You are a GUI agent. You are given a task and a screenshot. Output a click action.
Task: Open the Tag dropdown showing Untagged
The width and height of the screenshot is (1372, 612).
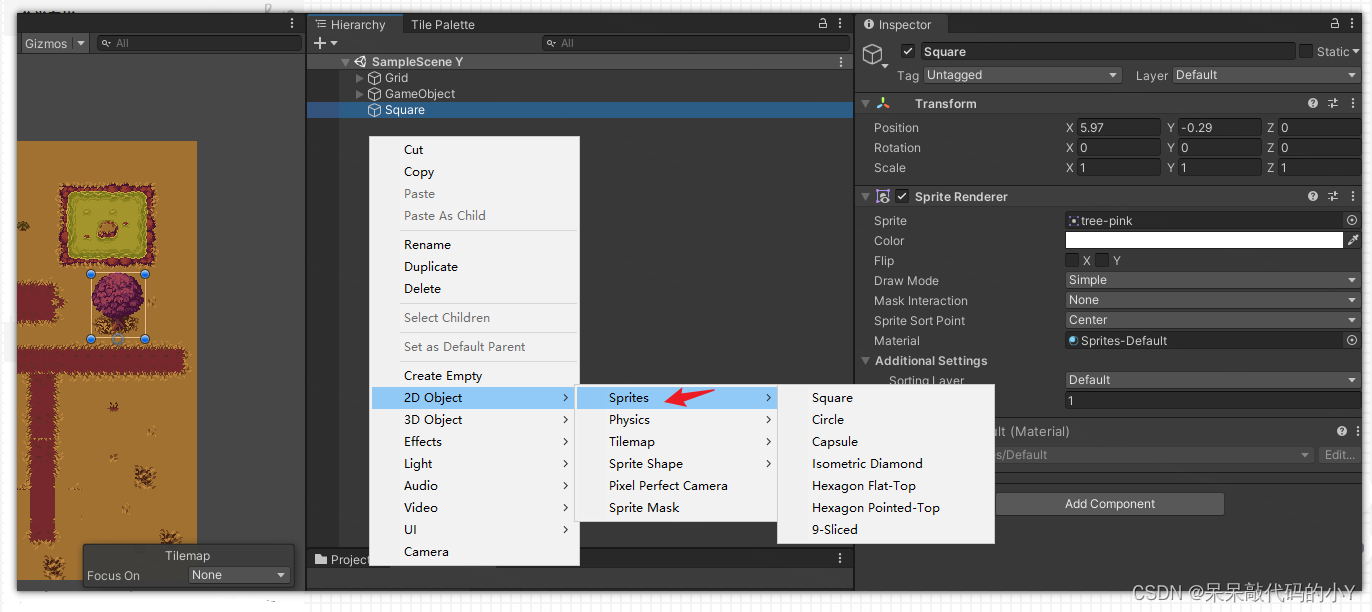click(1022, 75)
